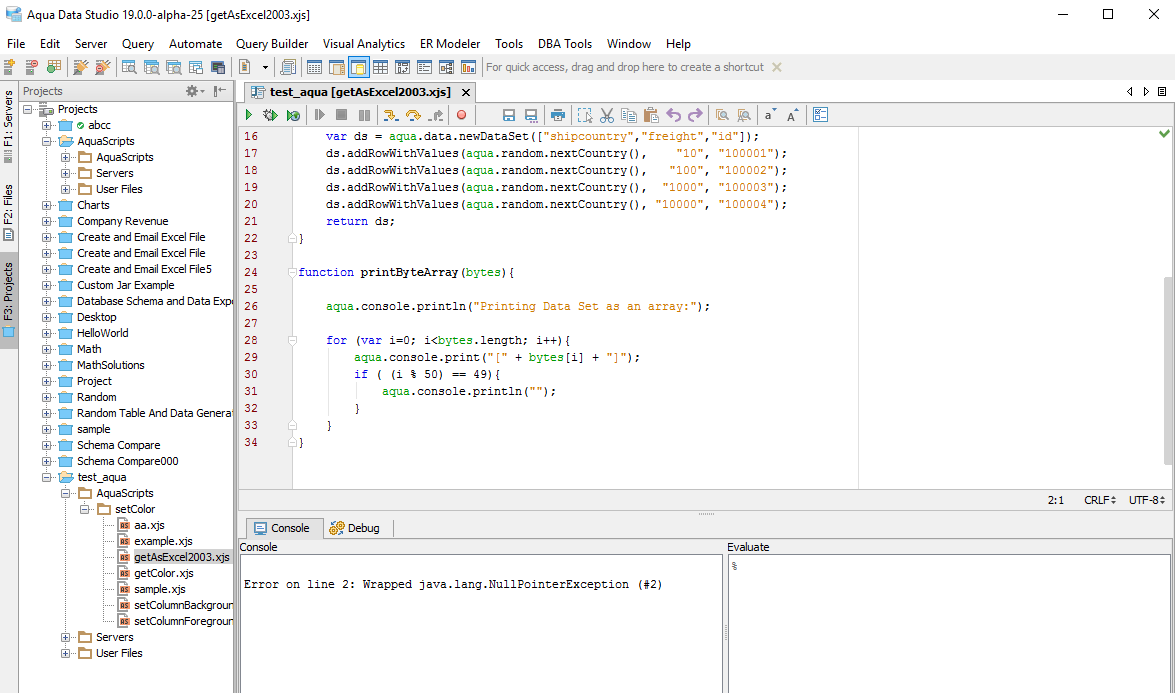
Task: Open Projects panel settings gear
Action: [x=195, y=91]
